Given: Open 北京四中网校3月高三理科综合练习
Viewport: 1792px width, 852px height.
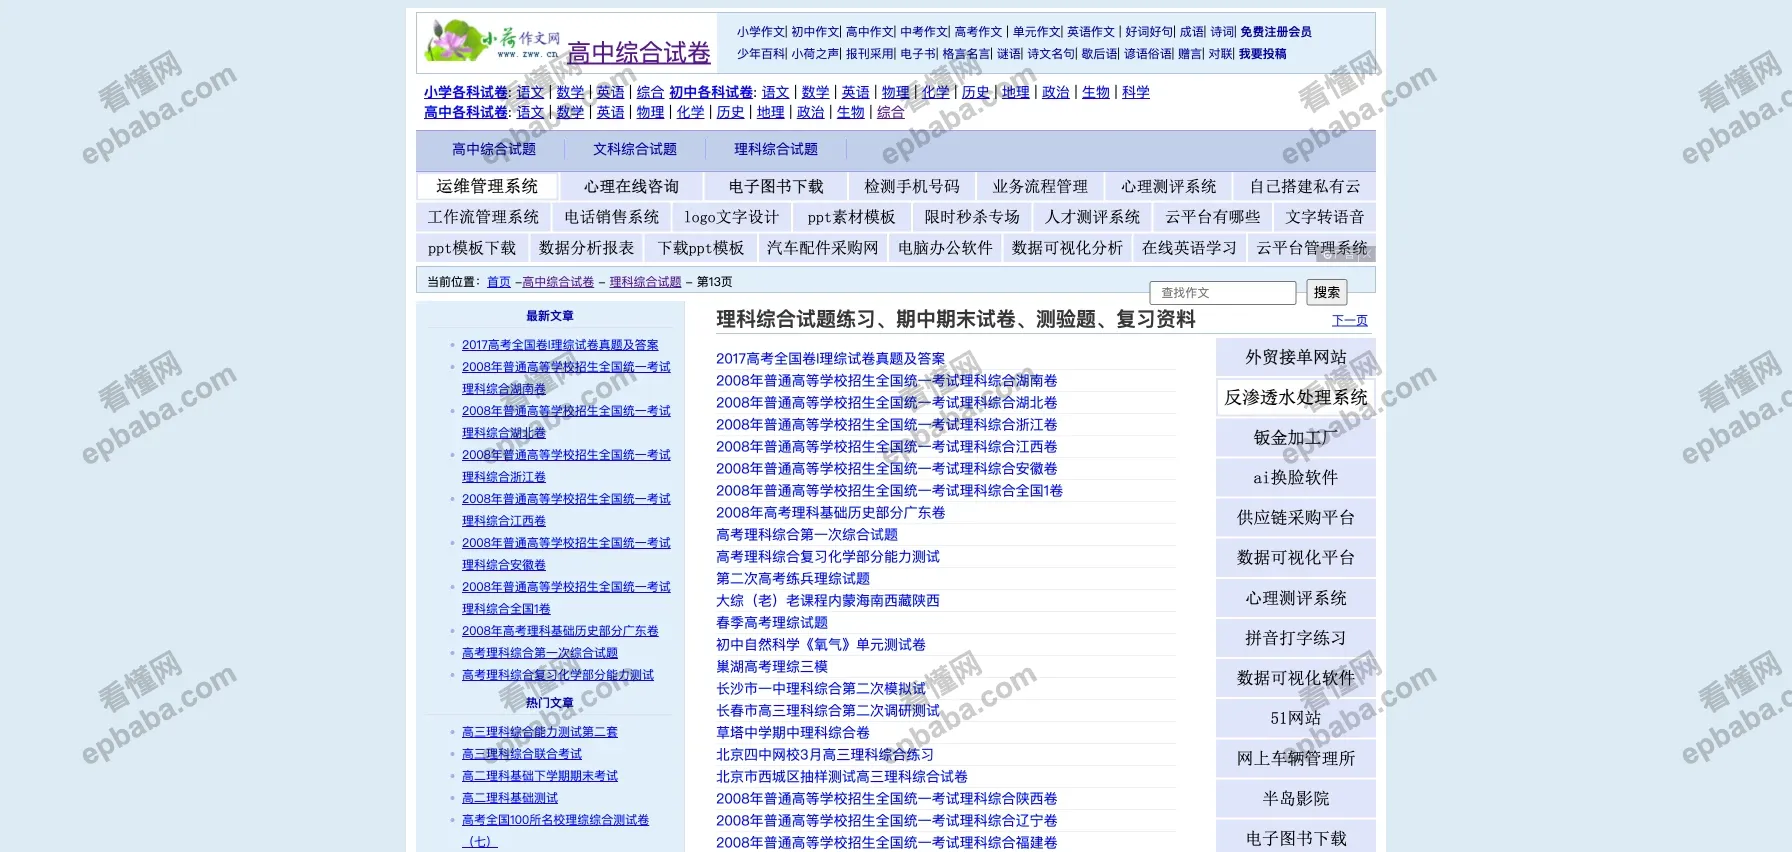Looking at the screenshot, I should tap(825, 754).
